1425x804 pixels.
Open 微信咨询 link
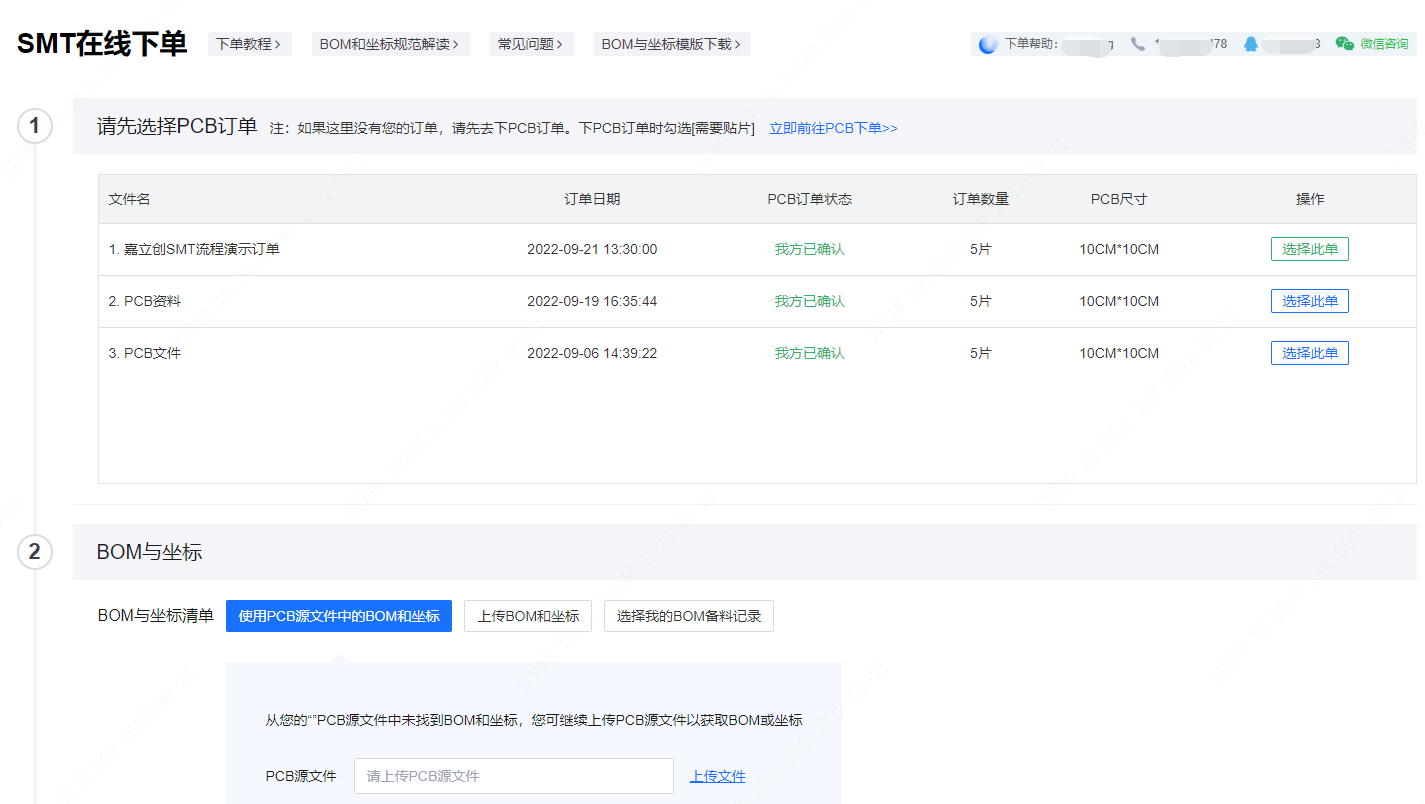click(x=1383, y=44)
